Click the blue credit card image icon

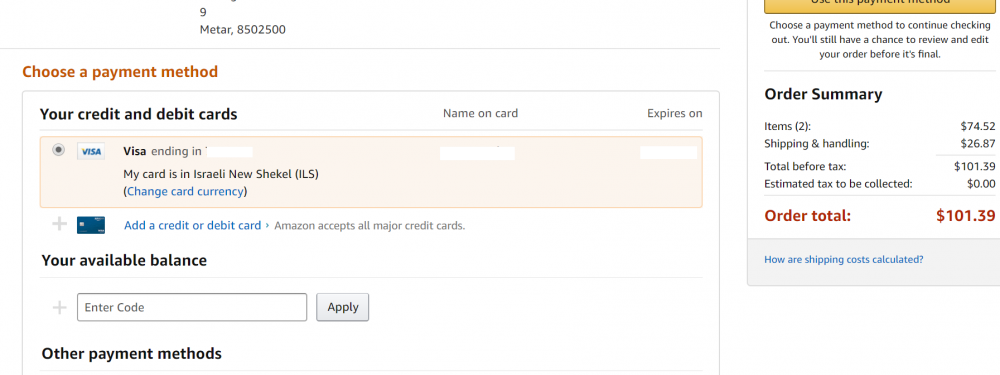(x=91, y=225)
